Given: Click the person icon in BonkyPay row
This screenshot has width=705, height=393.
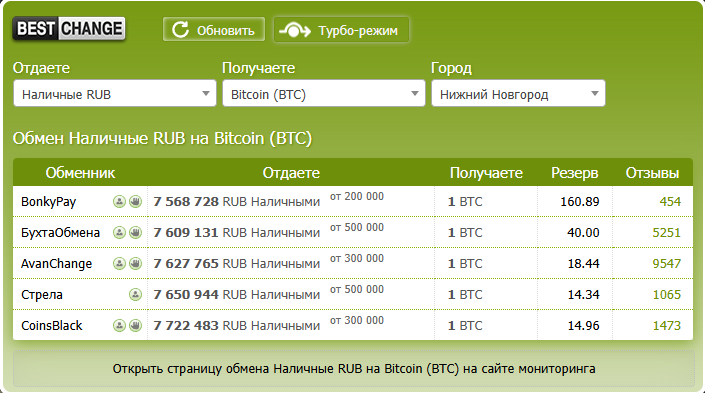Looking at the screenshot, I should tap(119, 201).
